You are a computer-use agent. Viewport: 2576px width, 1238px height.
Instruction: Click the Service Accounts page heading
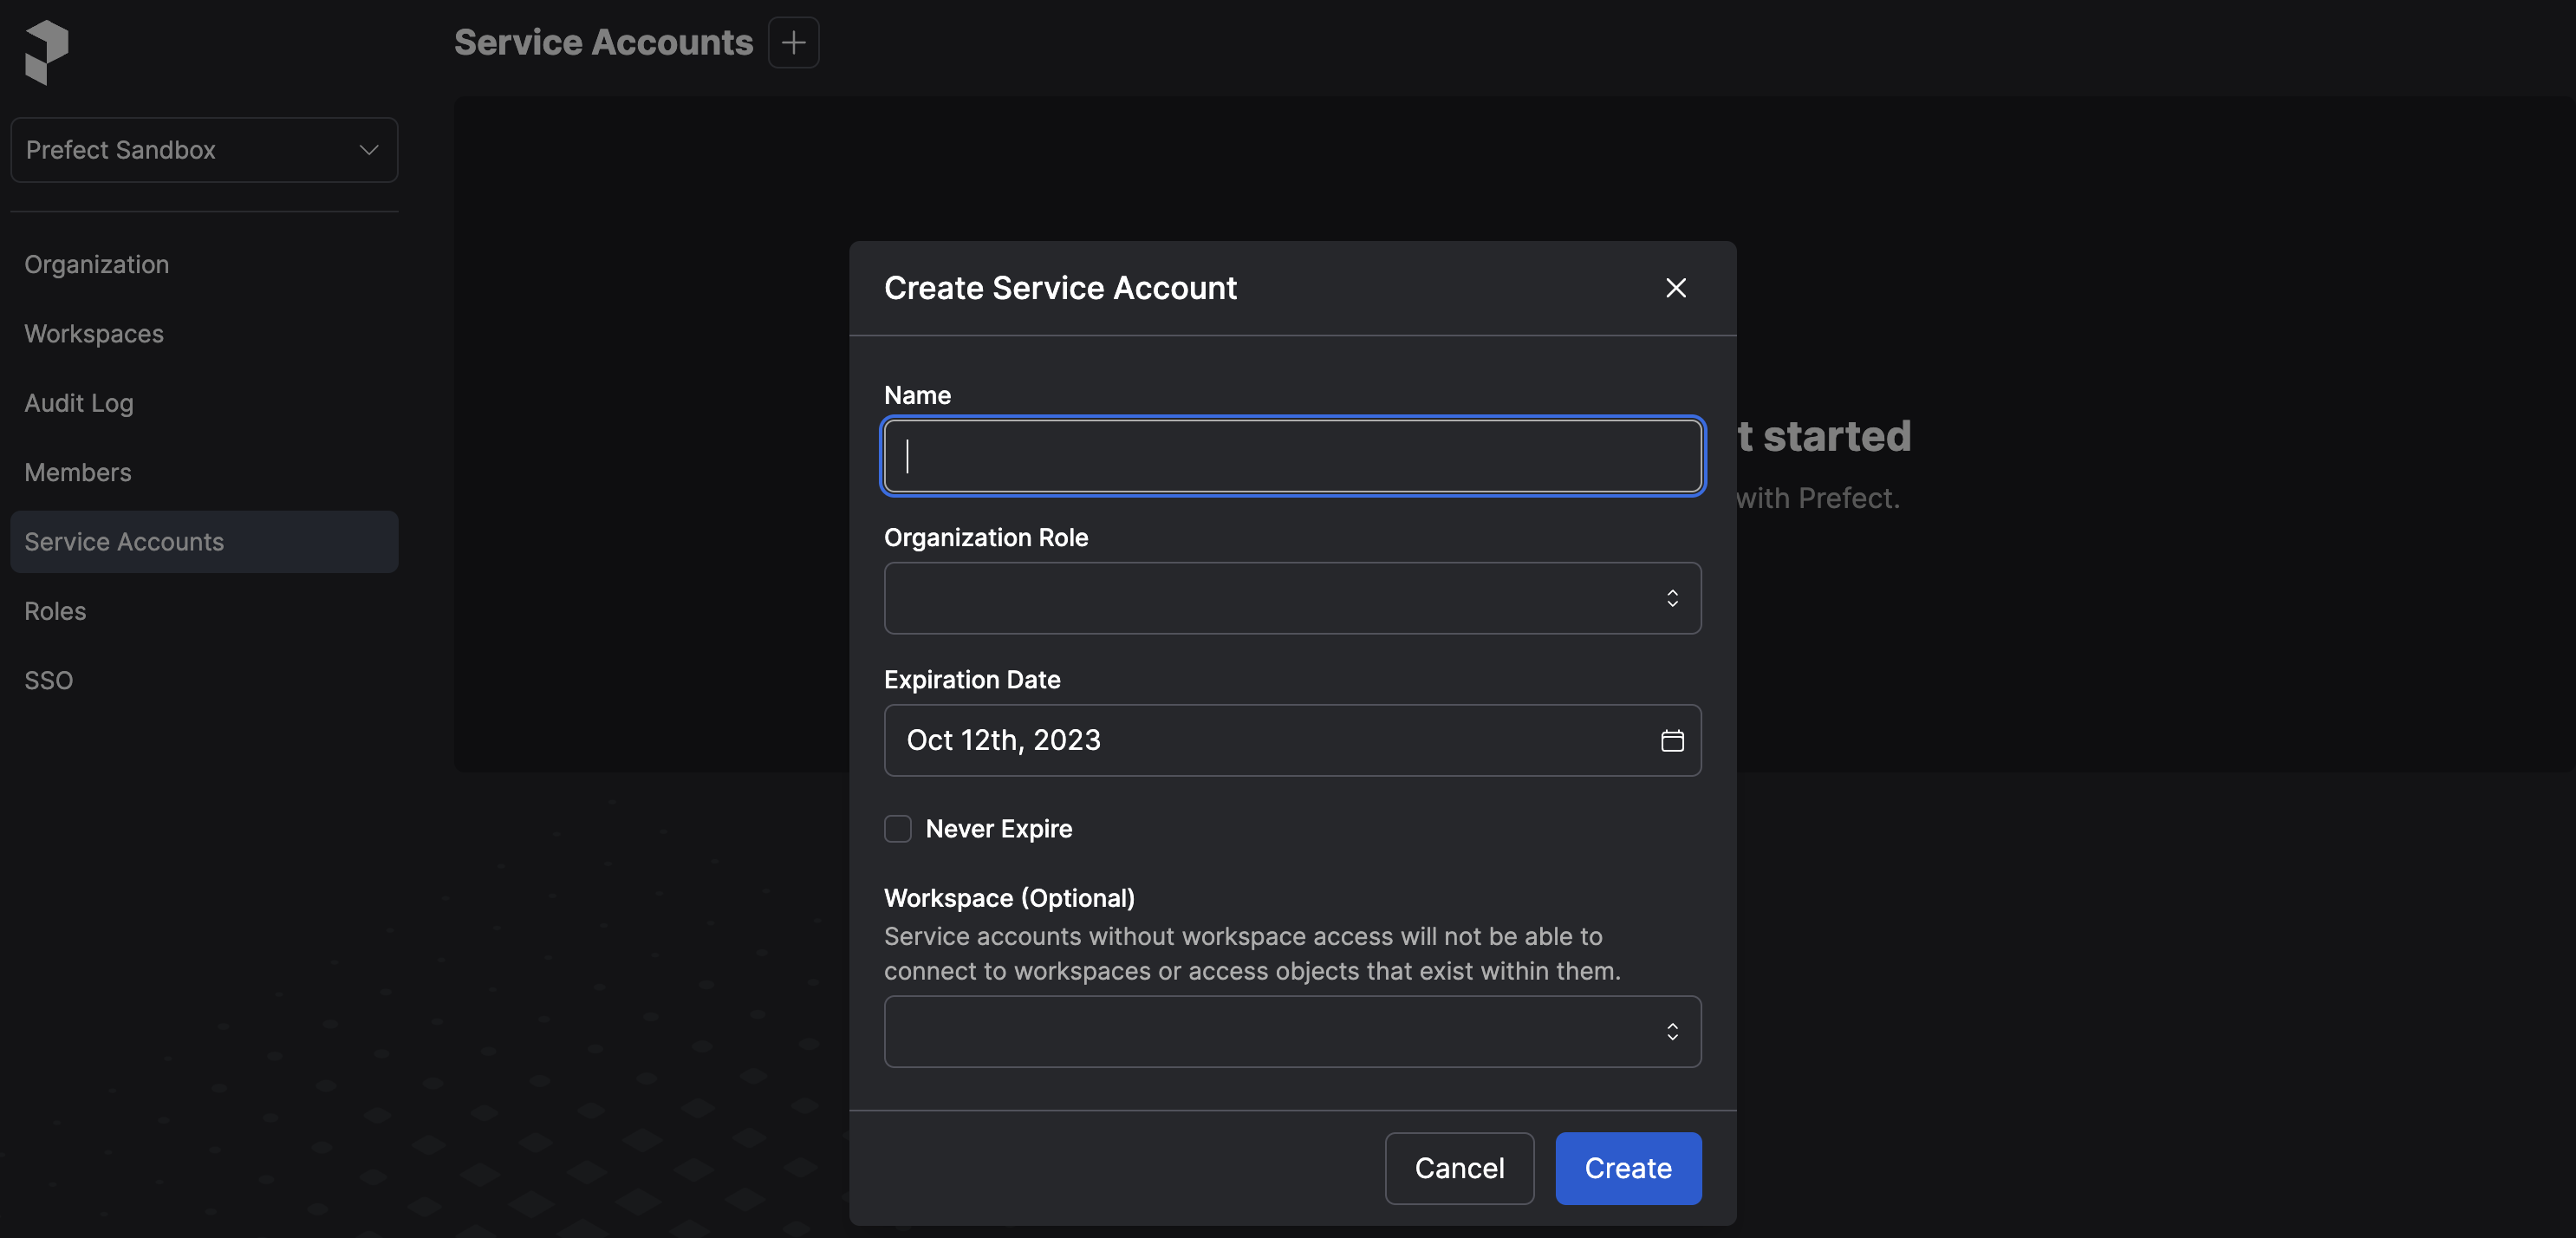click(x=603, y=42)
